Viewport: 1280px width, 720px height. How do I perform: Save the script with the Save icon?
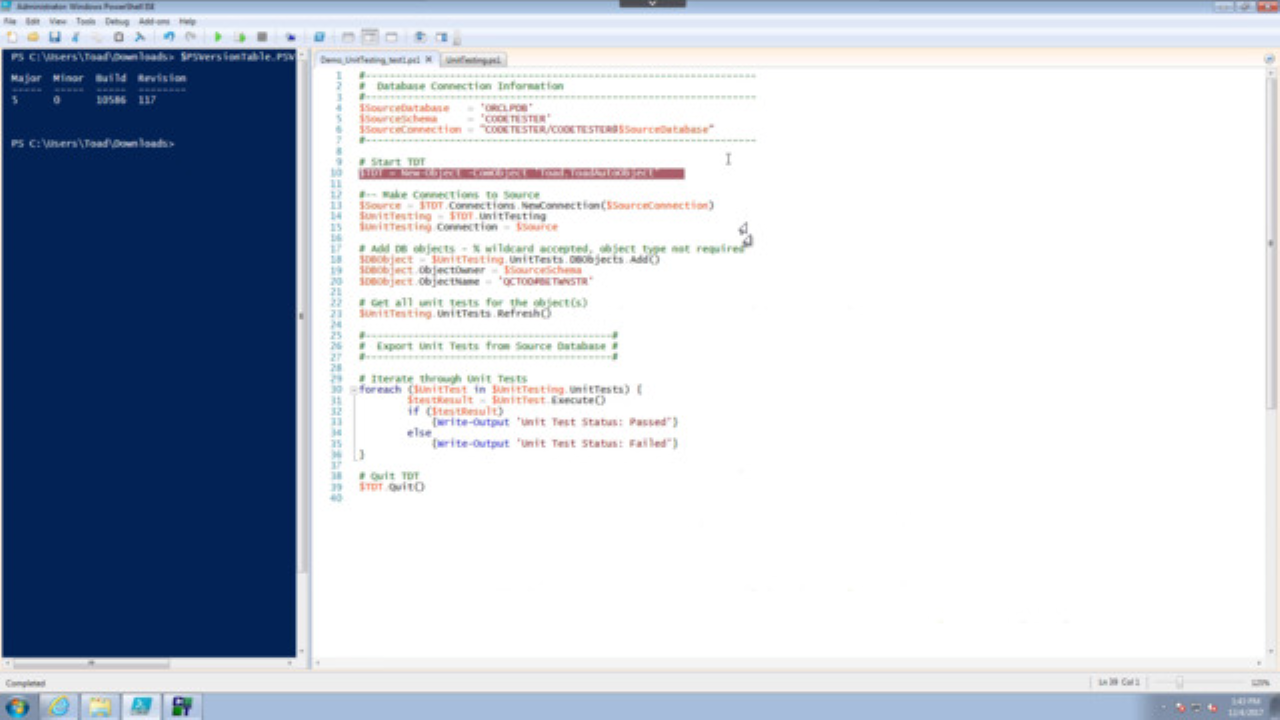[x=54, y=37]
